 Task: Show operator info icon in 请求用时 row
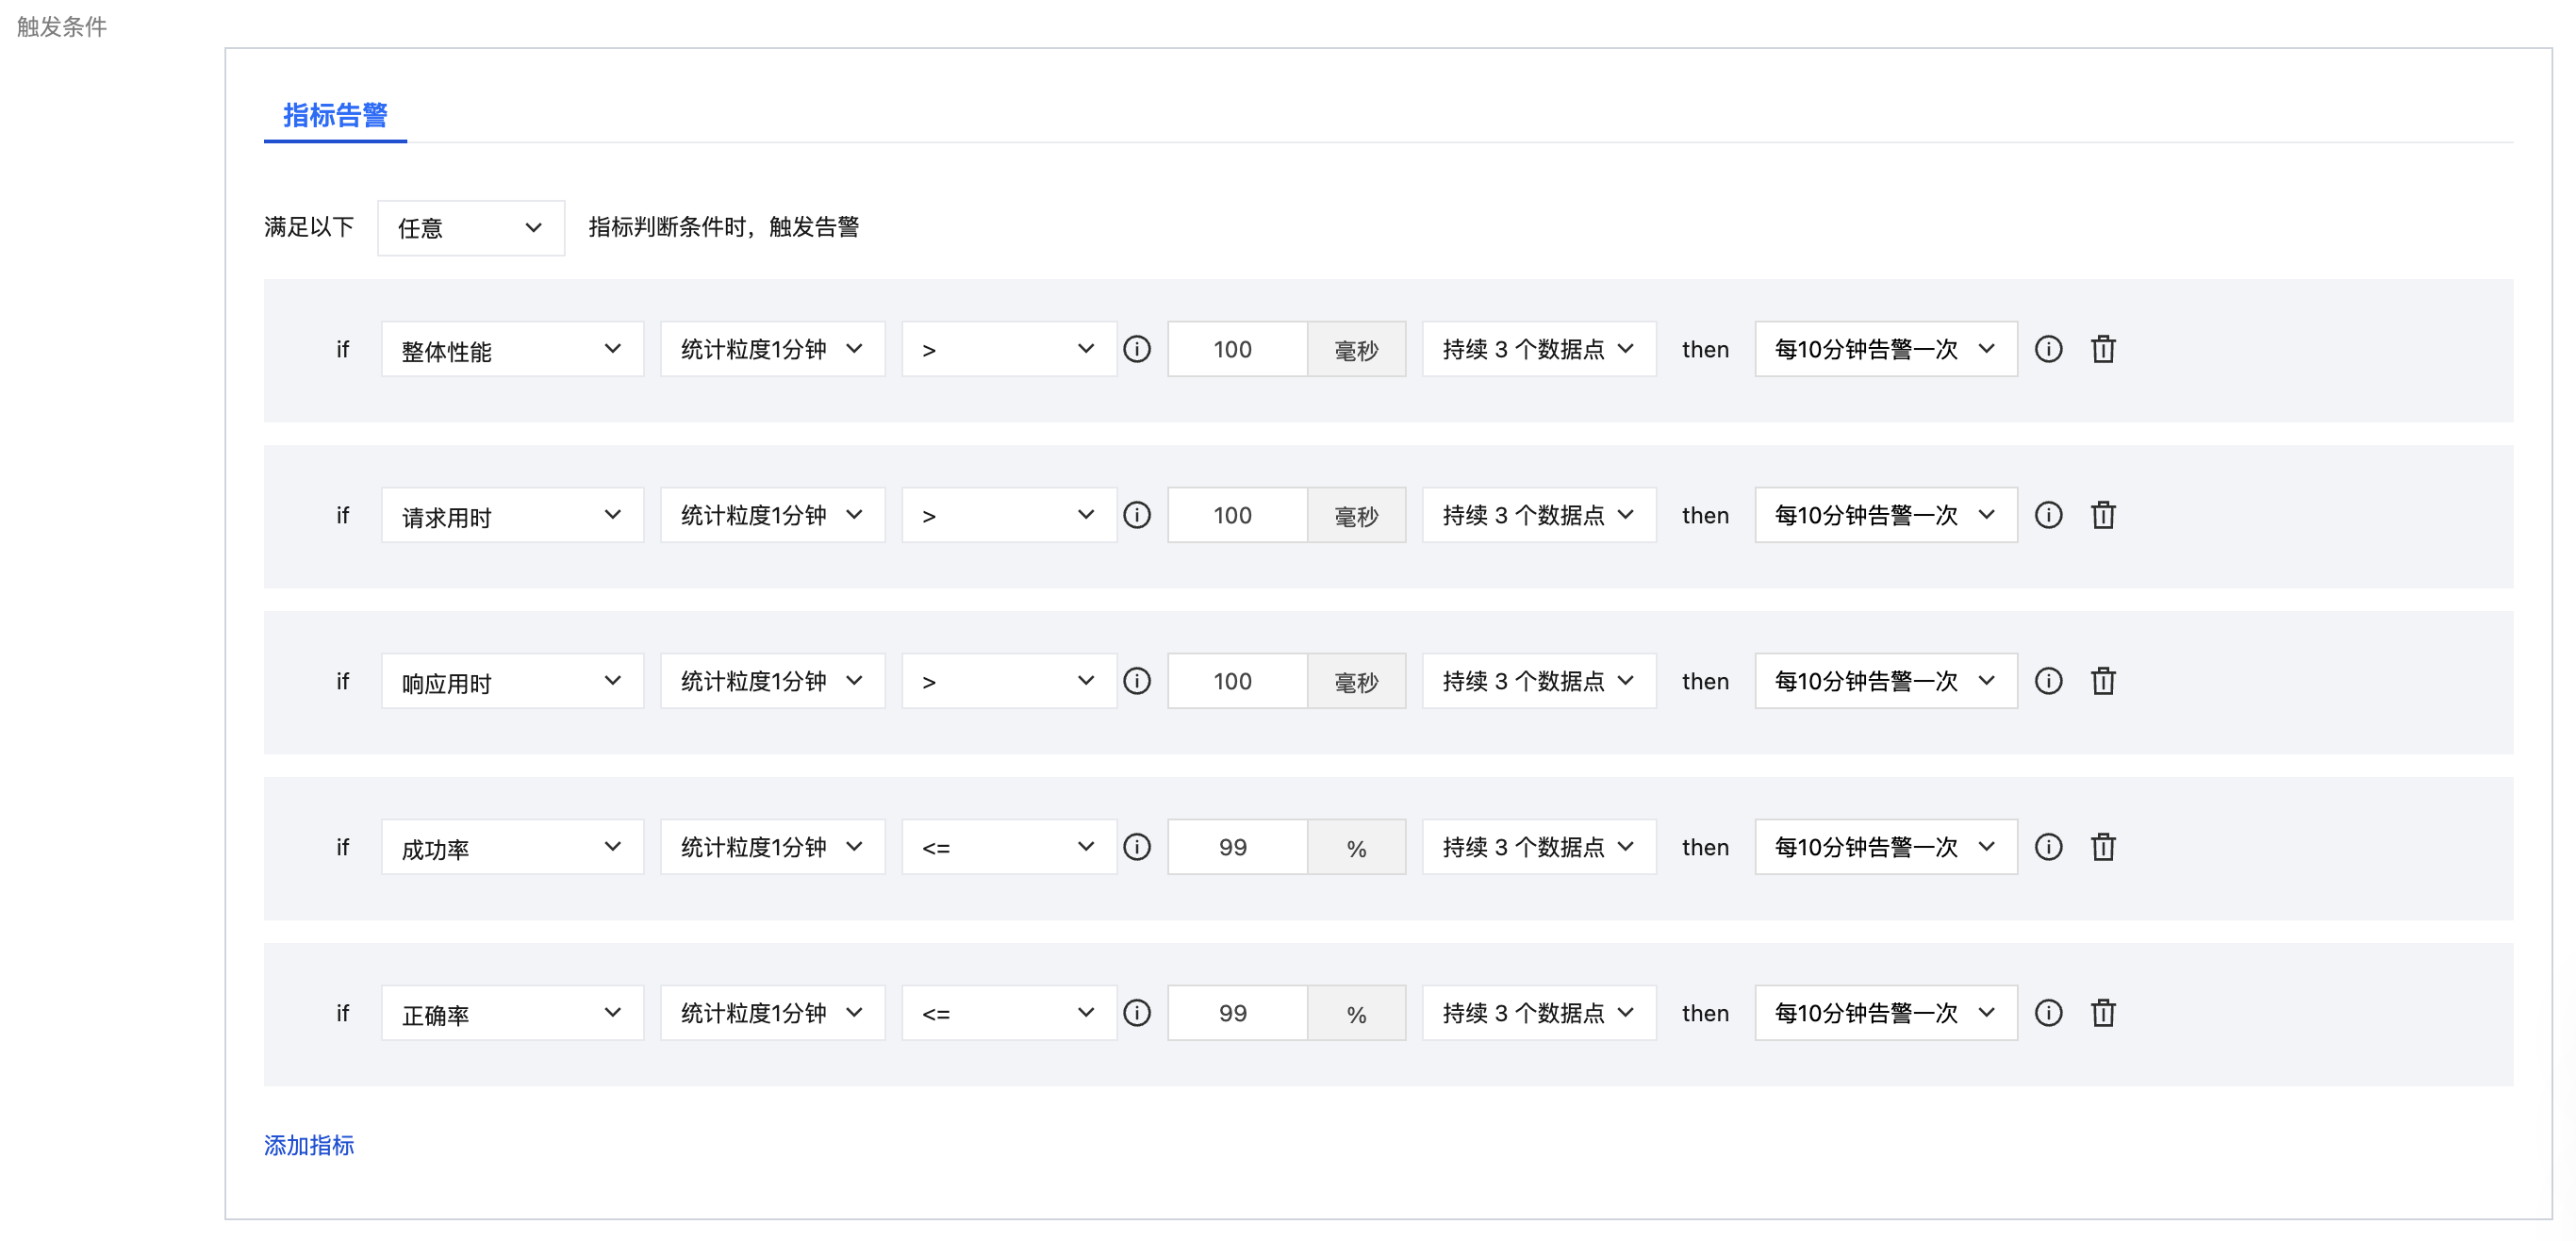click(1137, 515)
